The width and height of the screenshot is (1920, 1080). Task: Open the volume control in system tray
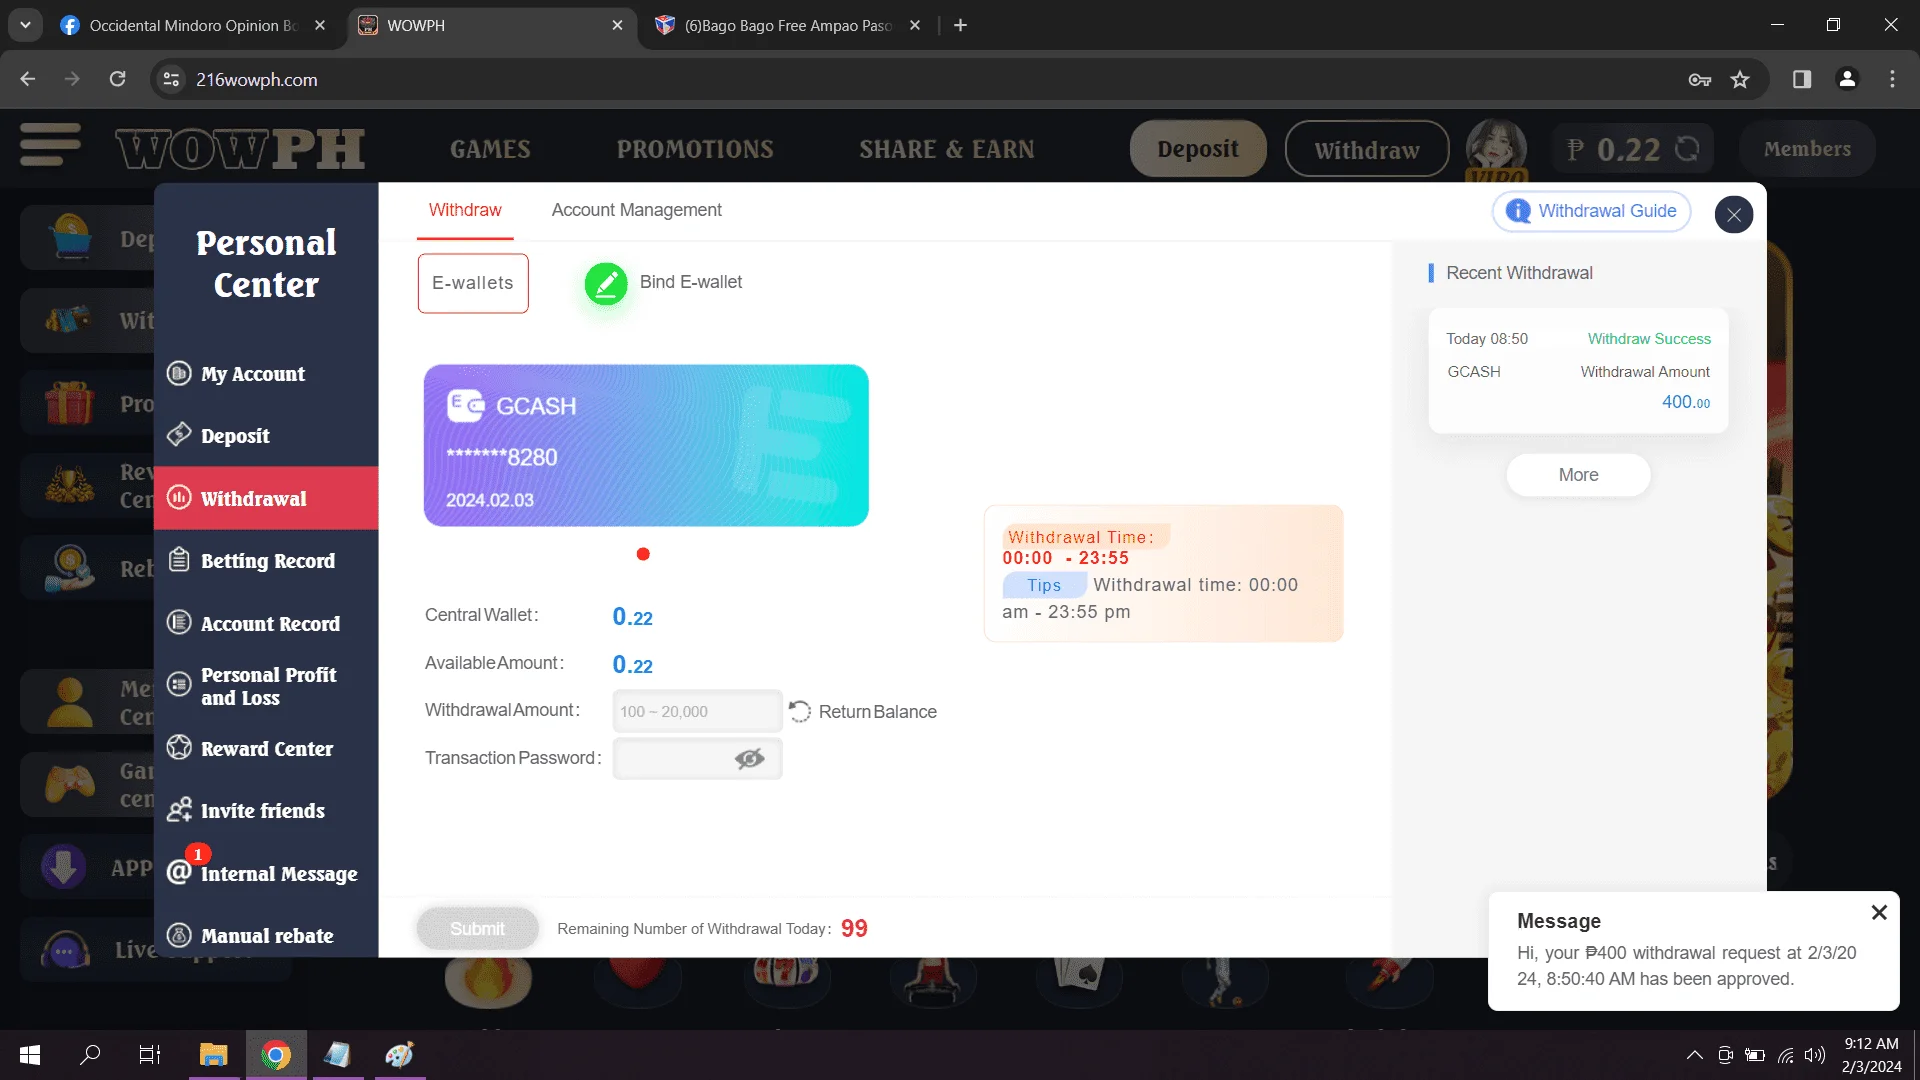[x=1815, y=1055]
